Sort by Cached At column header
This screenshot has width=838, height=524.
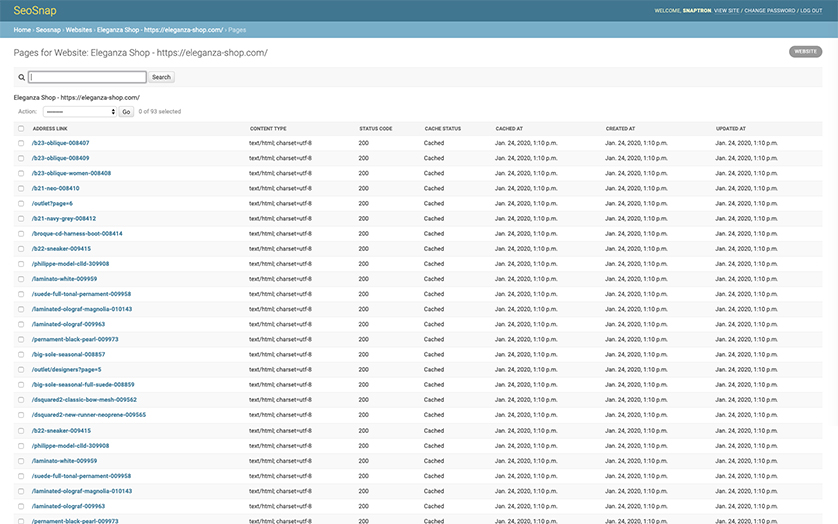point(508,129)
